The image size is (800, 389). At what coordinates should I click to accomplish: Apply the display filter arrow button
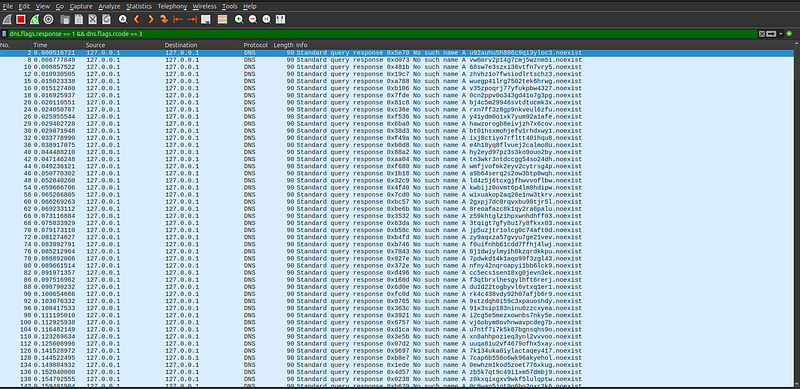[x=771, y=34]
